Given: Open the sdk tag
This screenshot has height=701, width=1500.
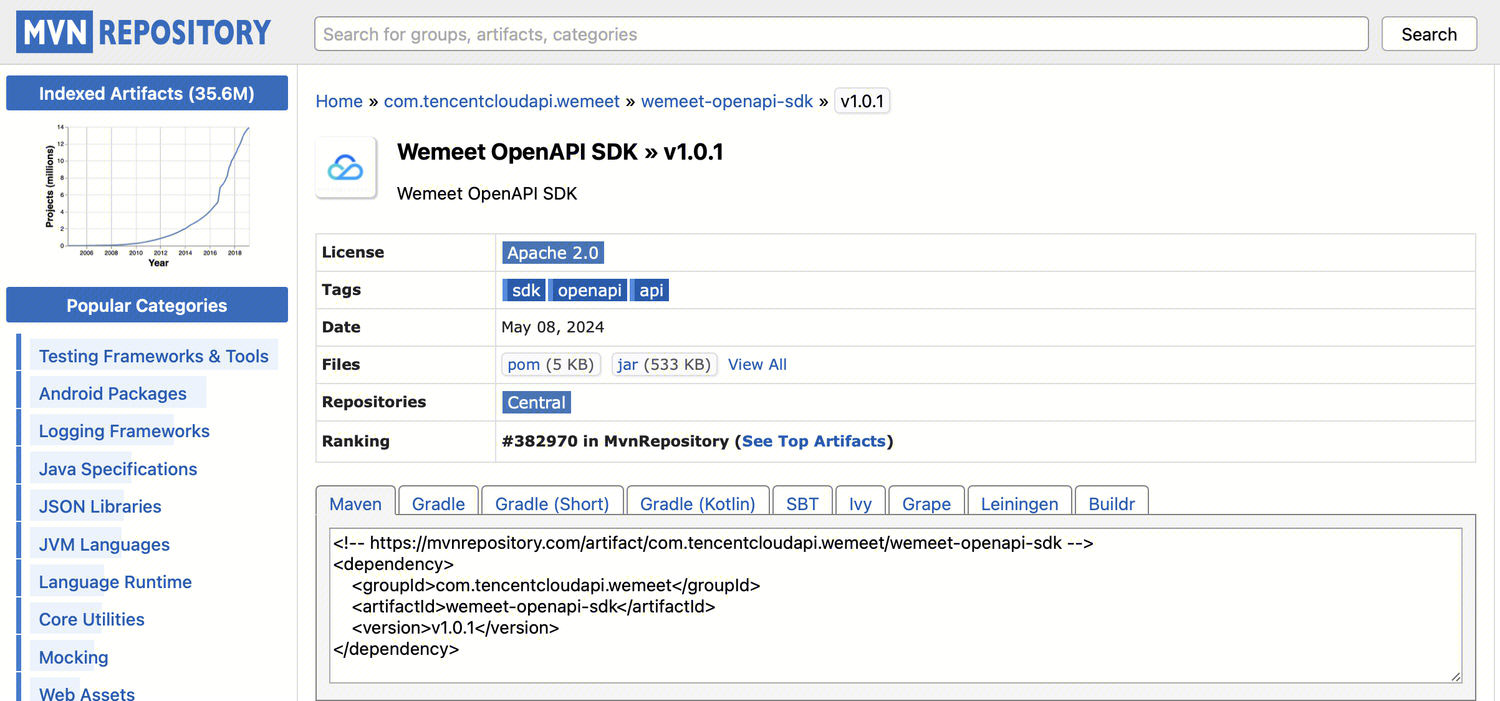Looking at the screenshot, I should click(x=524, y=290).
